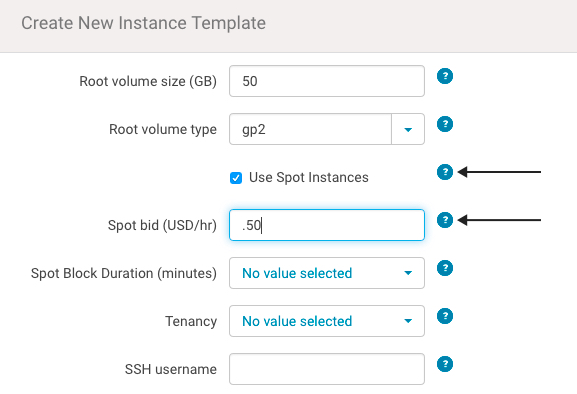Click the Spot bid (USD/hr) label

click(162, 225)
